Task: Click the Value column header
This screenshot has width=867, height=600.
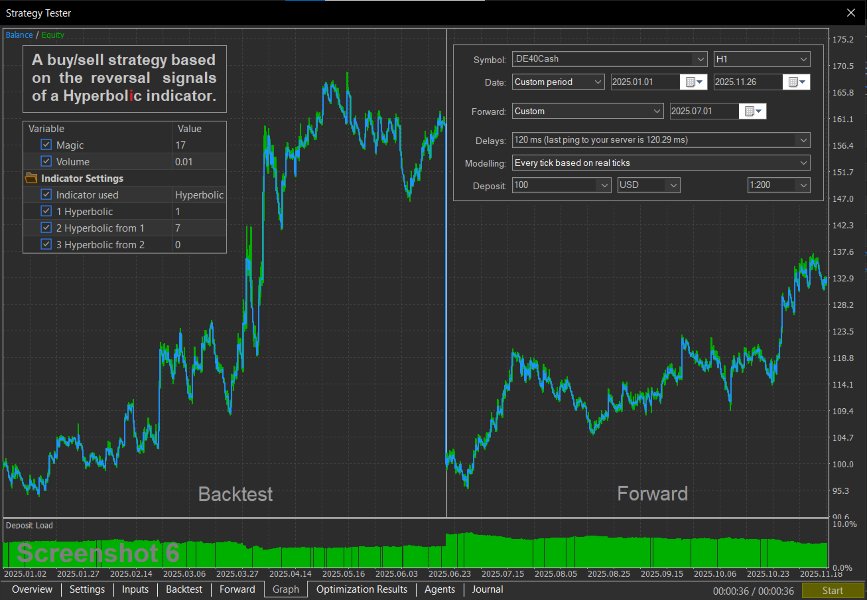Action: click(189, 128)
